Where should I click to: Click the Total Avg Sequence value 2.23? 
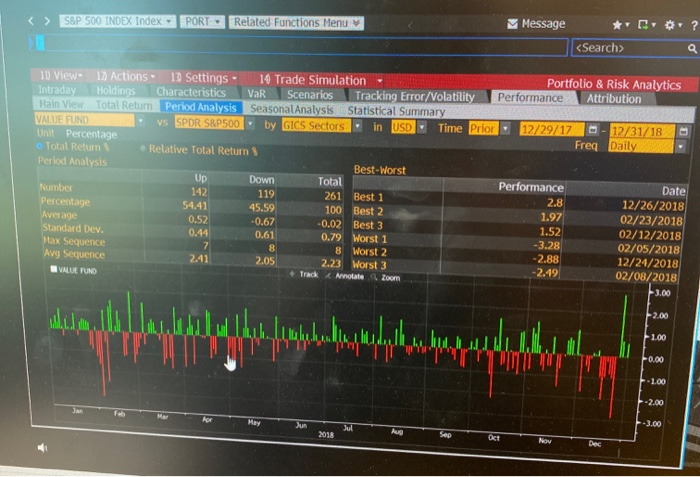(331, 263)
